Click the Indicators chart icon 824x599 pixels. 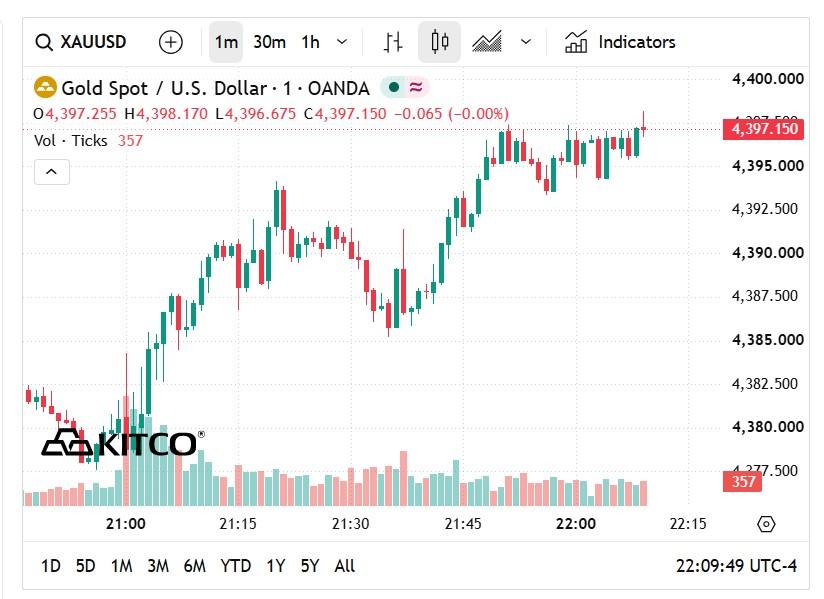click(576, 42)
